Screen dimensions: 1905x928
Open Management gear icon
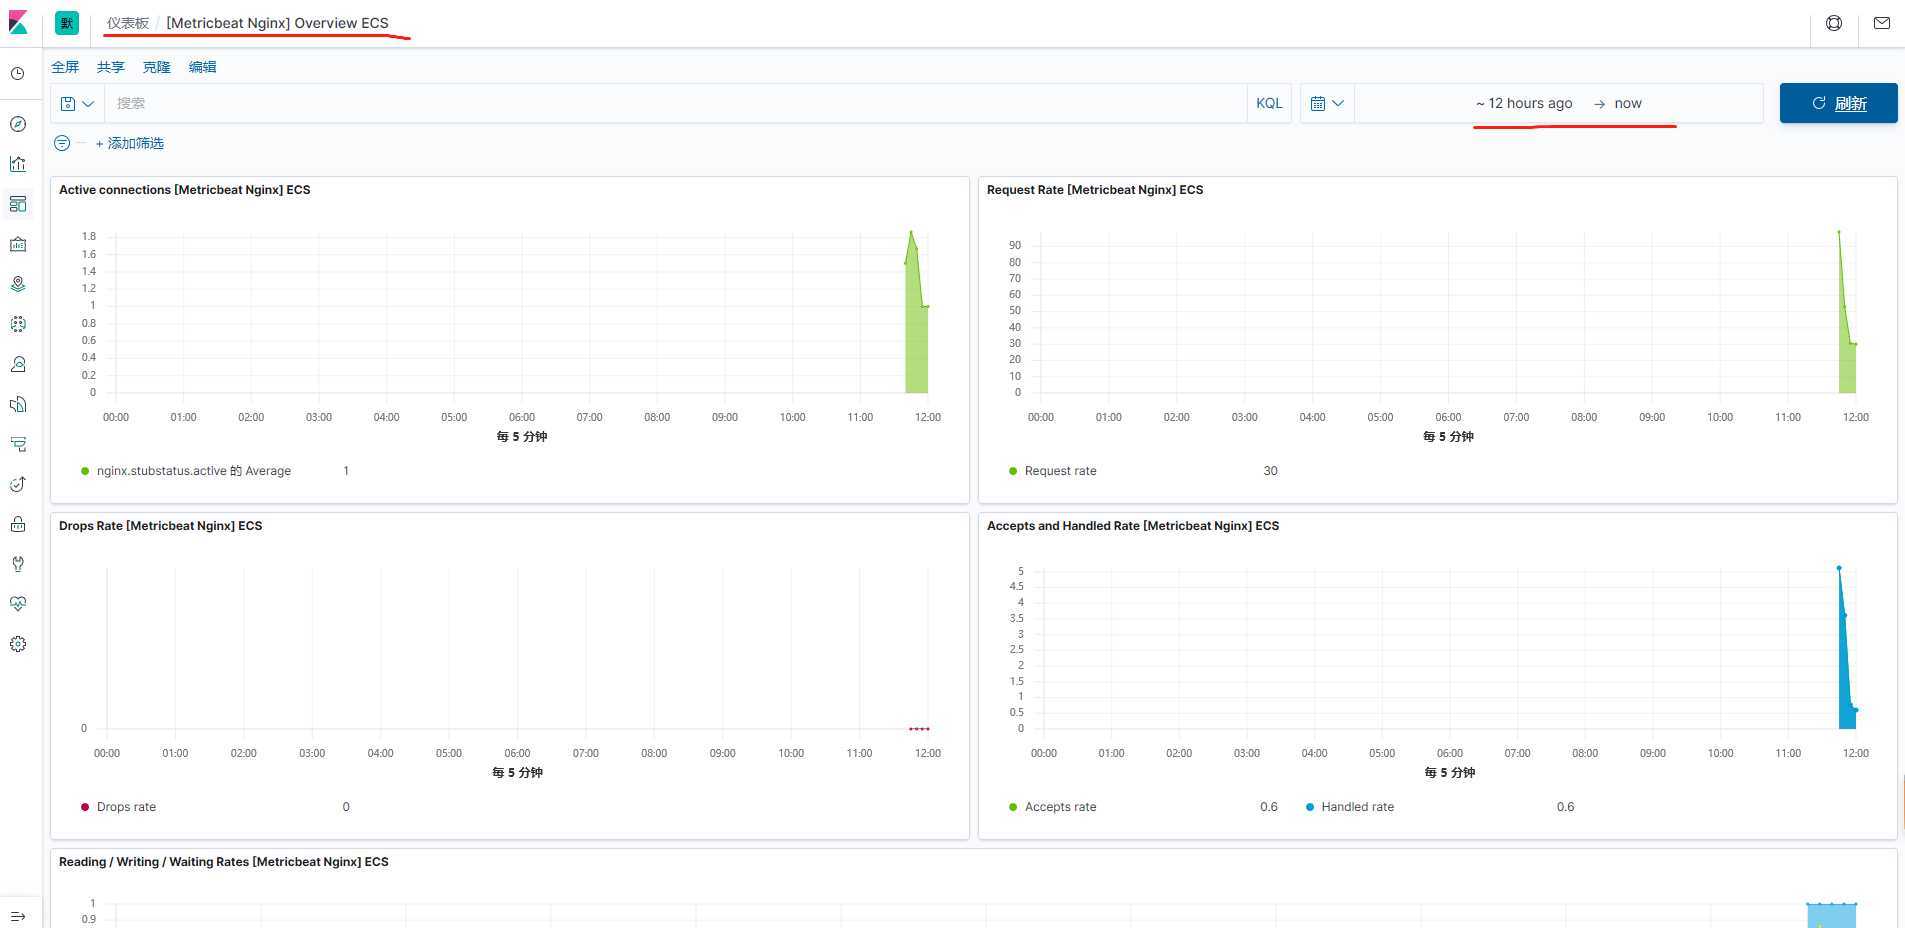pyautogui.click(x=18, y=644)
